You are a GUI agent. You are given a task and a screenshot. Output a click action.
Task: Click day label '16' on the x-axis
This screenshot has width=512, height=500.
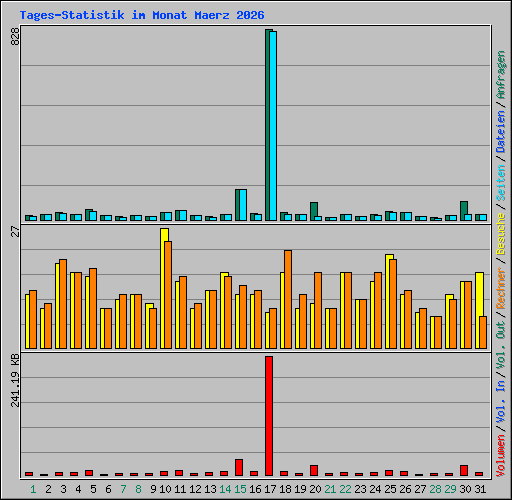click(x=255, y=489)
